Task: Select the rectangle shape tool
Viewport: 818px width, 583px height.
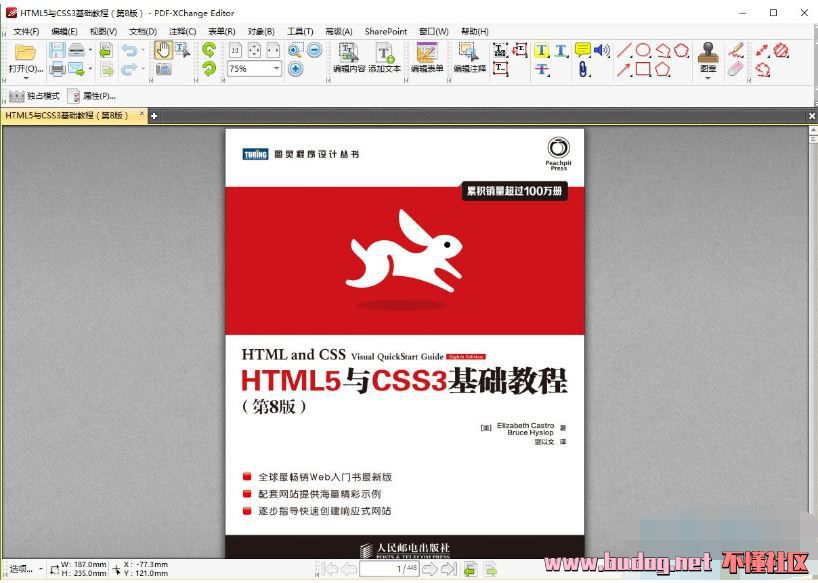Action: [x=643, y=69]
